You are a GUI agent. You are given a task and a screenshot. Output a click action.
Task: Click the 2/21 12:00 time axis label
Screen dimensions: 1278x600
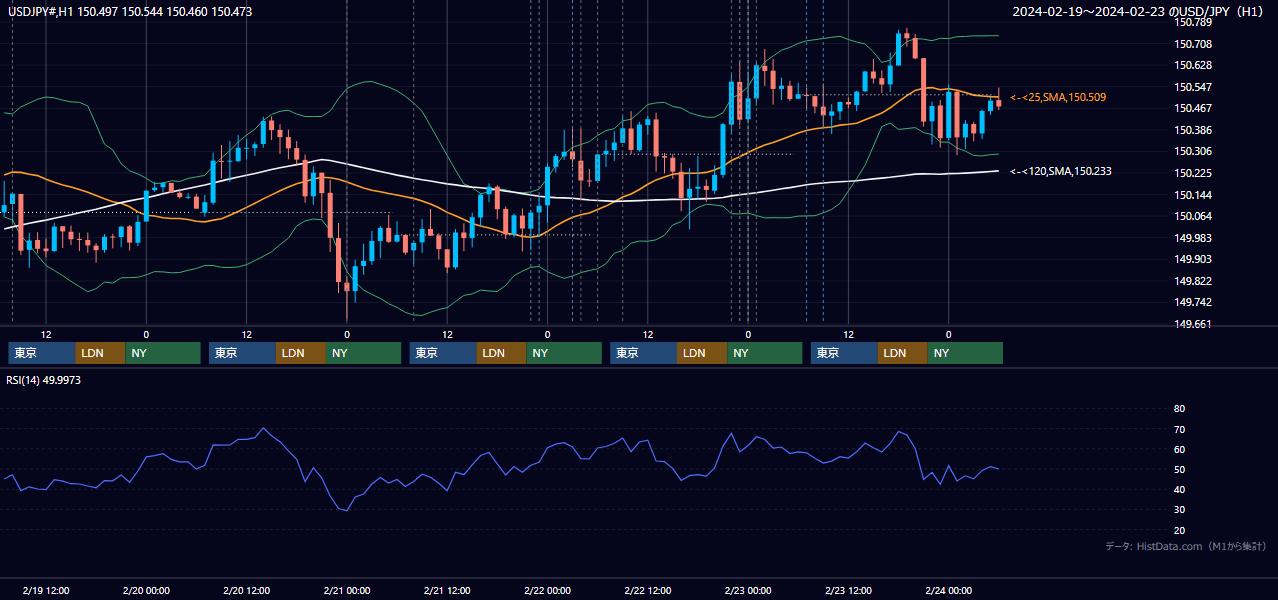[x=447, y=590]
